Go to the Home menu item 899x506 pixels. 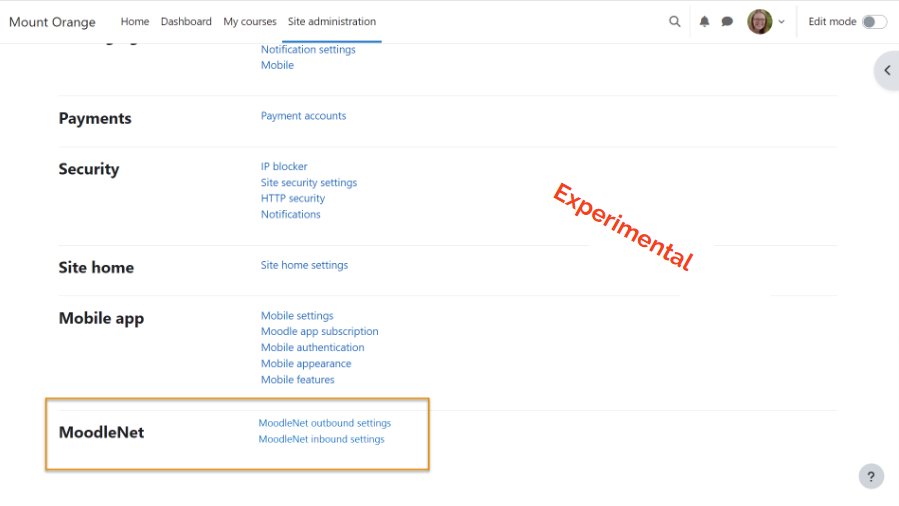click(x=135, y=22)
